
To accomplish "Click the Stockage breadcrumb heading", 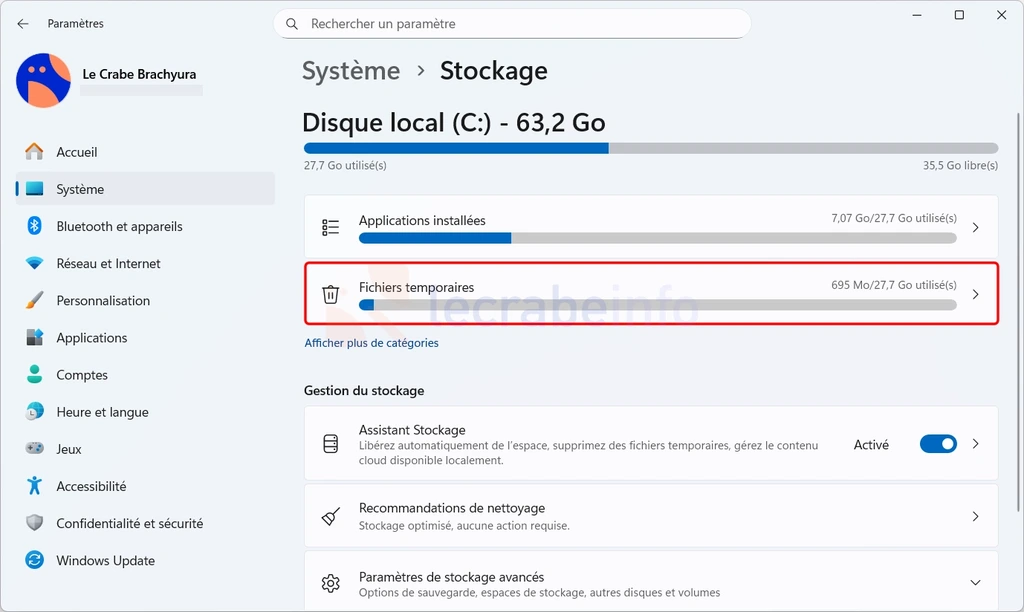I will [494, 71].
